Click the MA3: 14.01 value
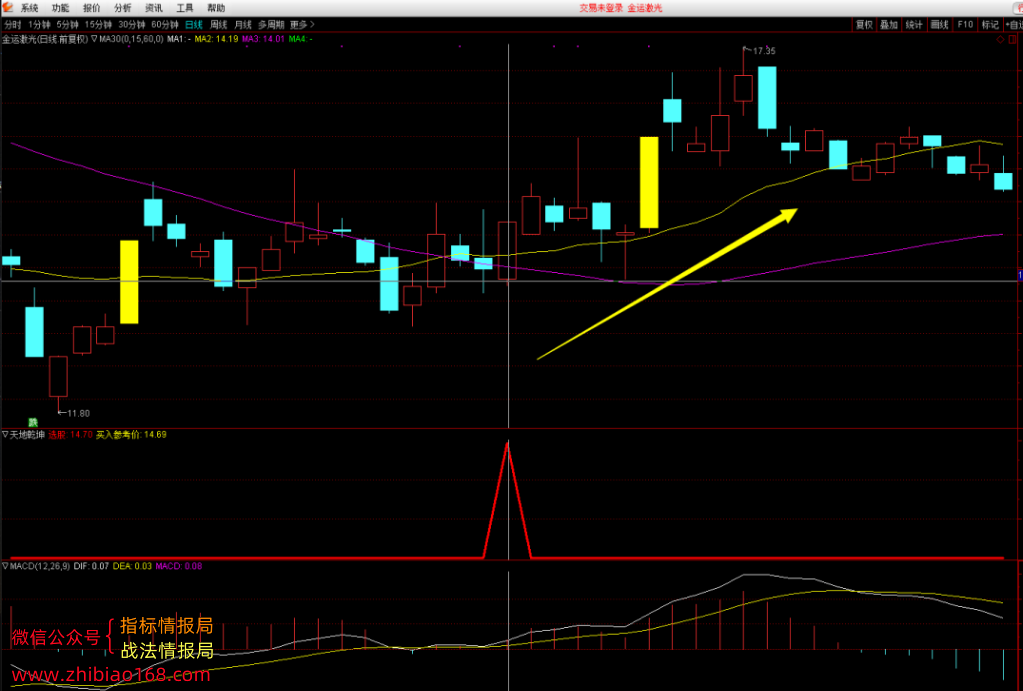This screenshot has height=691, width=1023. tap(264, 39)
